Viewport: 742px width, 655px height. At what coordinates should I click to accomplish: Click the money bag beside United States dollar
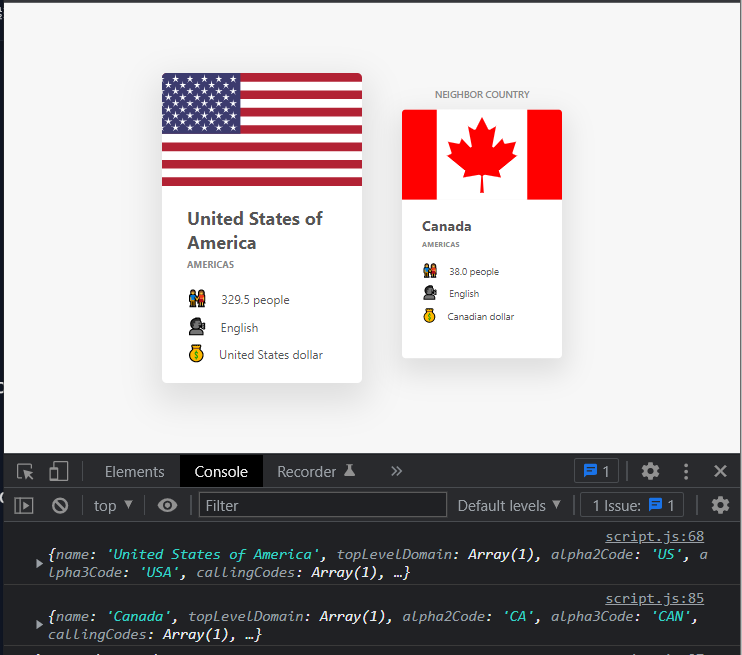coord(196,354)
